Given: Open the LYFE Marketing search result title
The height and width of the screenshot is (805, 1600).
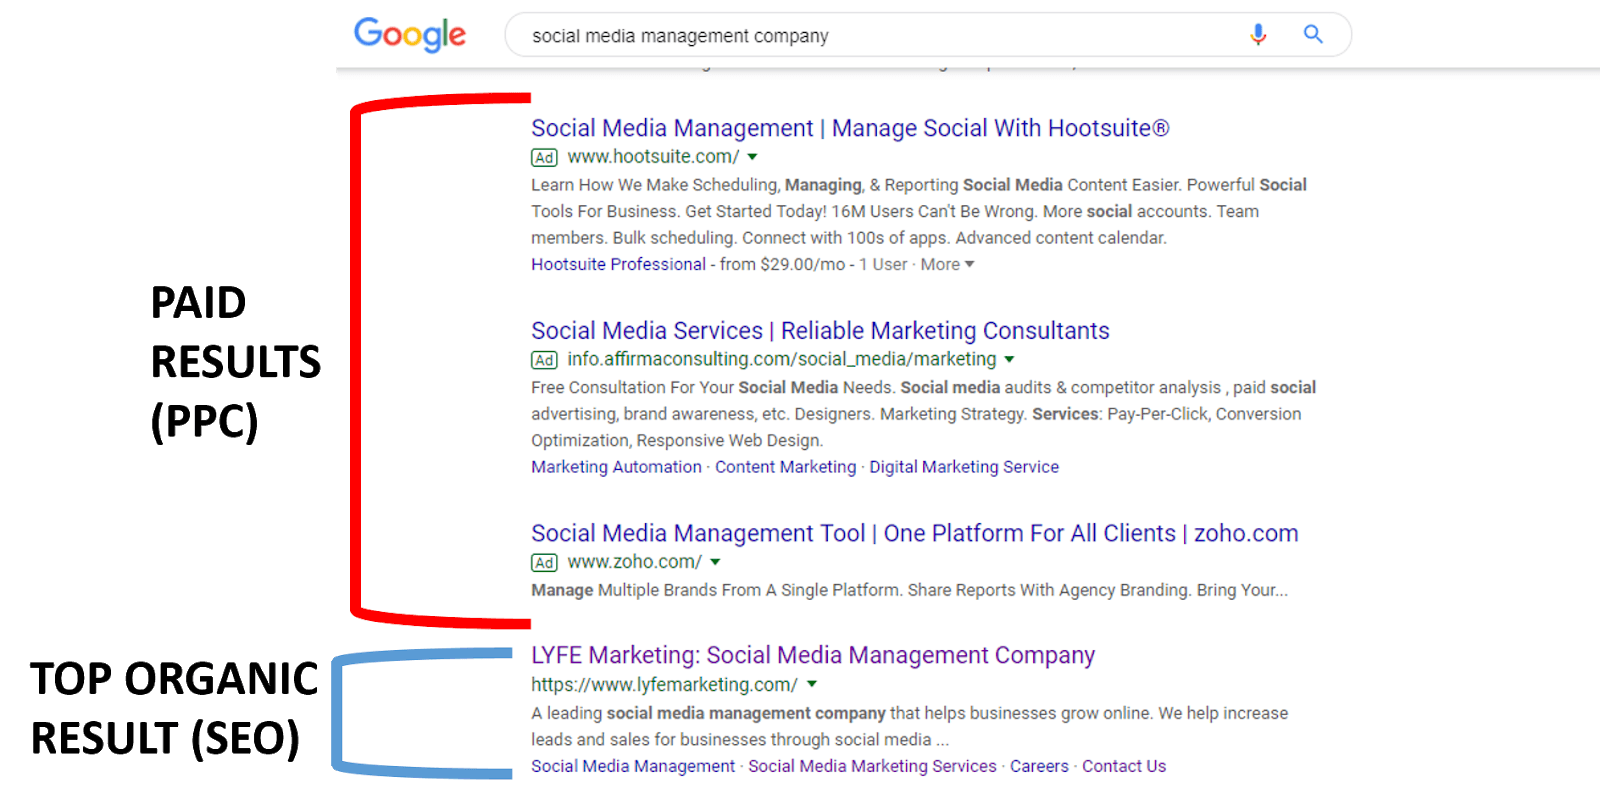Looking at the screenshot, I should pos(812,655).
